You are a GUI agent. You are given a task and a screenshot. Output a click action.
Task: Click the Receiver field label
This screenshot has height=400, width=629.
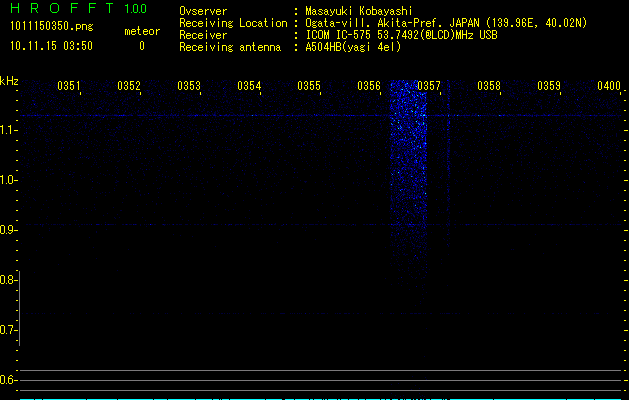coord(203,35)
